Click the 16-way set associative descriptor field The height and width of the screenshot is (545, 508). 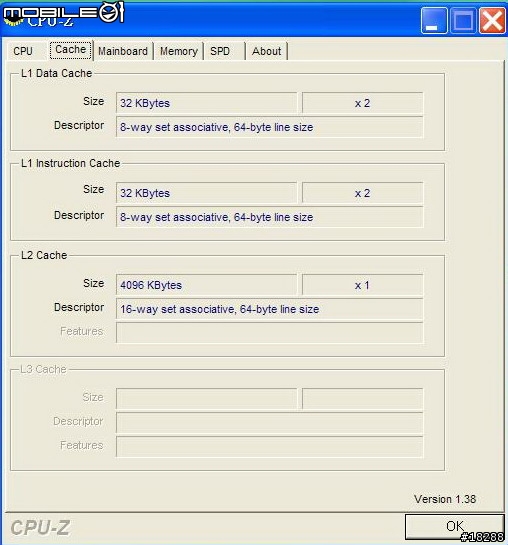click(x=270, y=309)
